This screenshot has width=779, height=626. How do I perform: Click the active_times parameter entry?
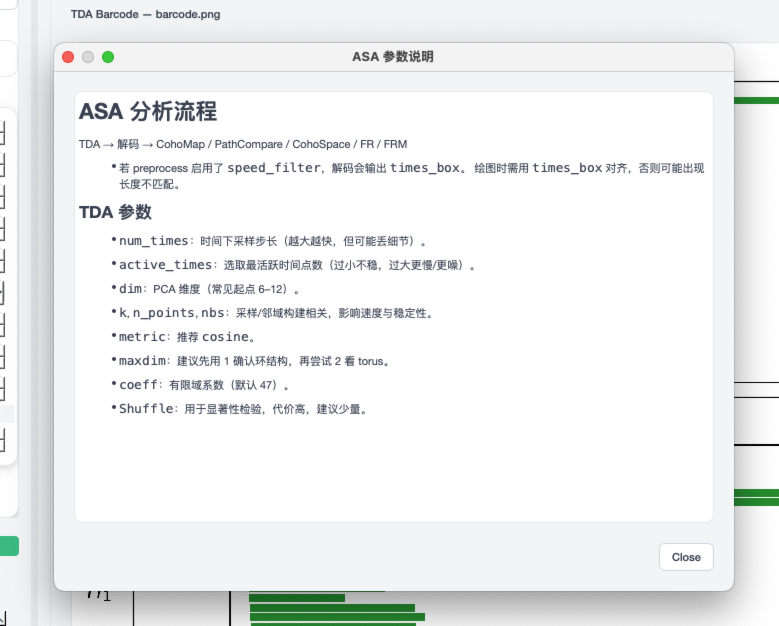[166, 265]
